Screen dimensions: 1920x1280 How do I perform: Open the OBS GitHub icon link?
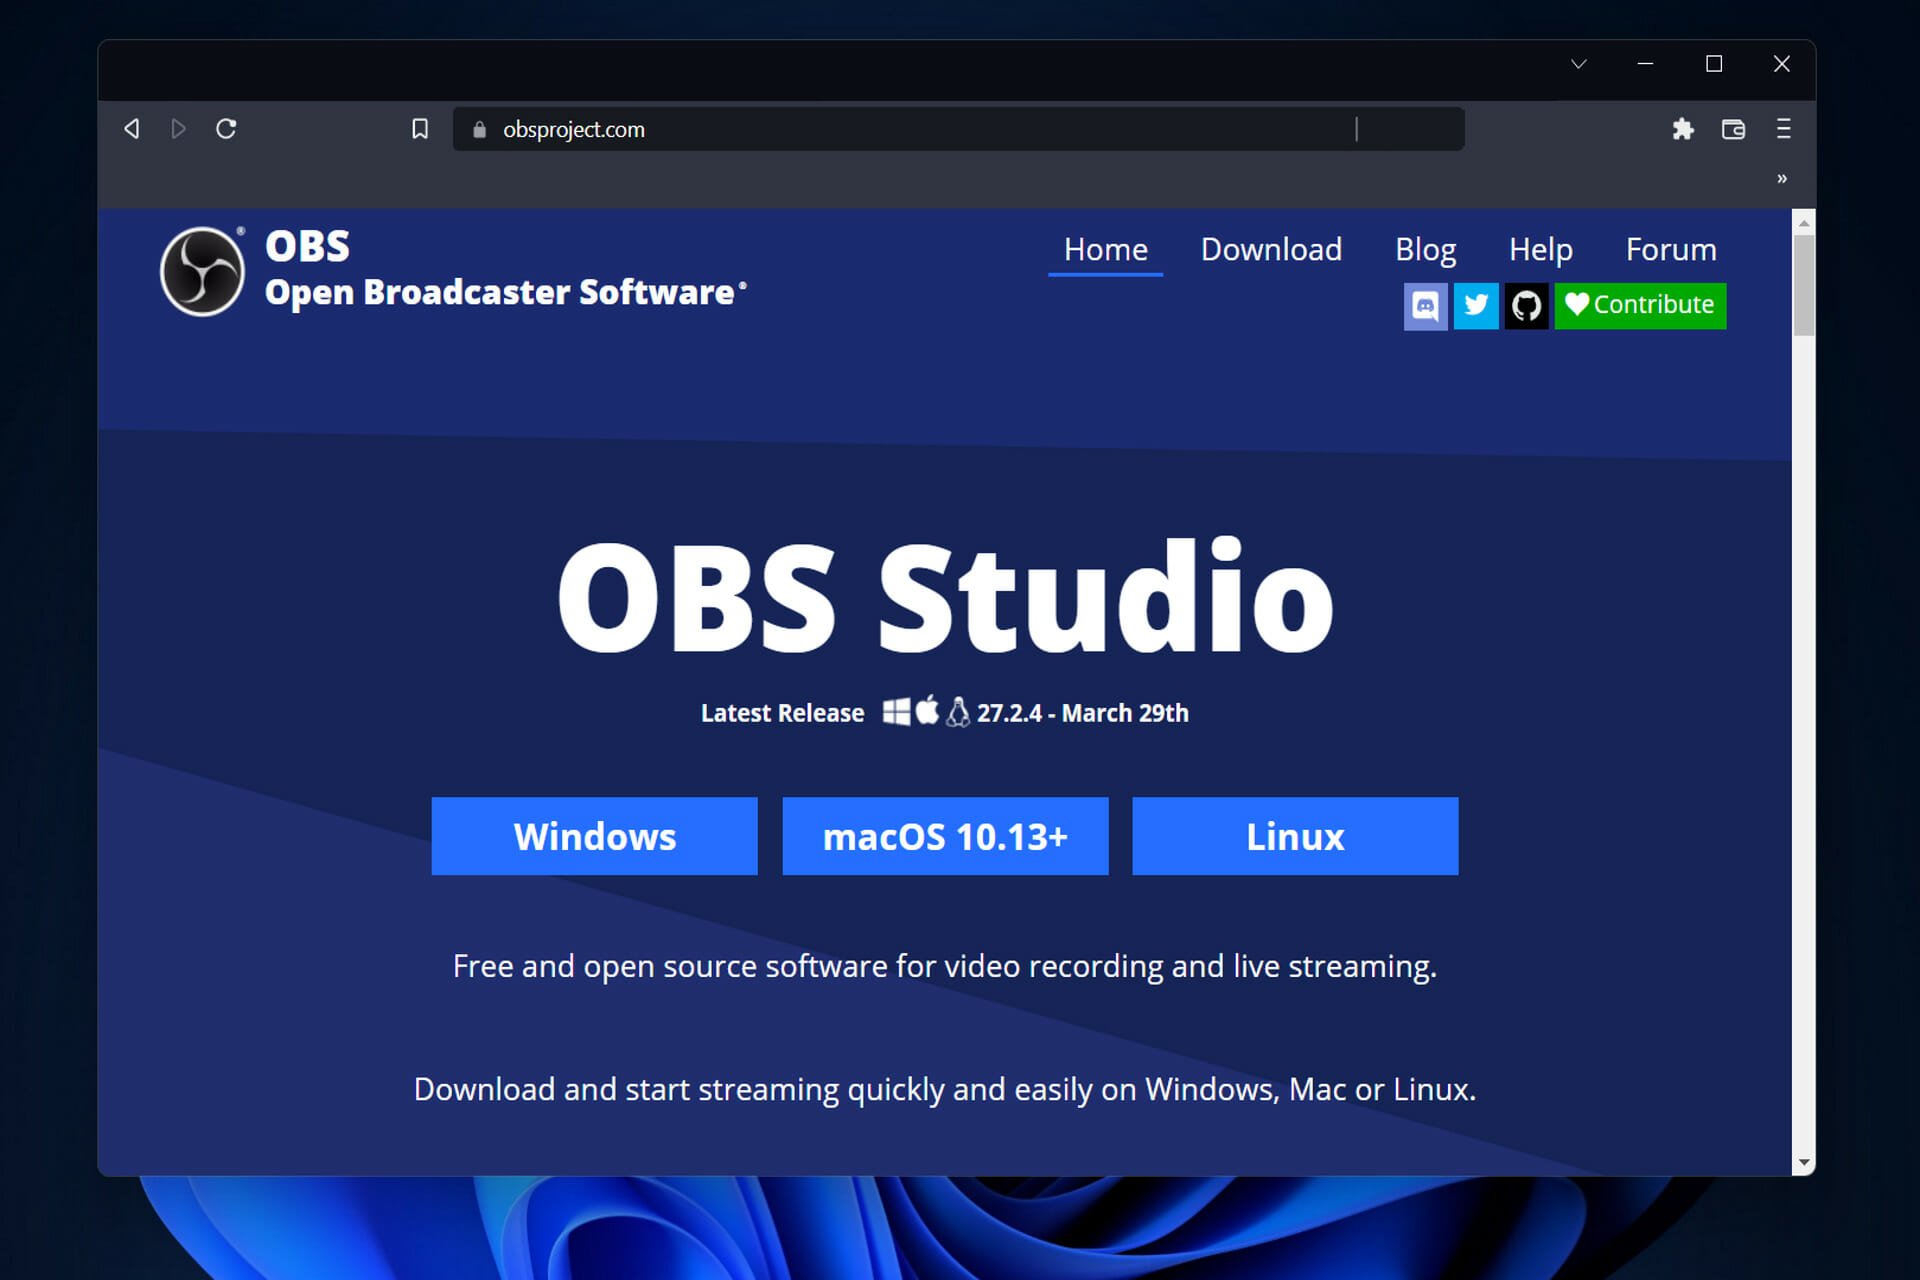pos(1526,305)
